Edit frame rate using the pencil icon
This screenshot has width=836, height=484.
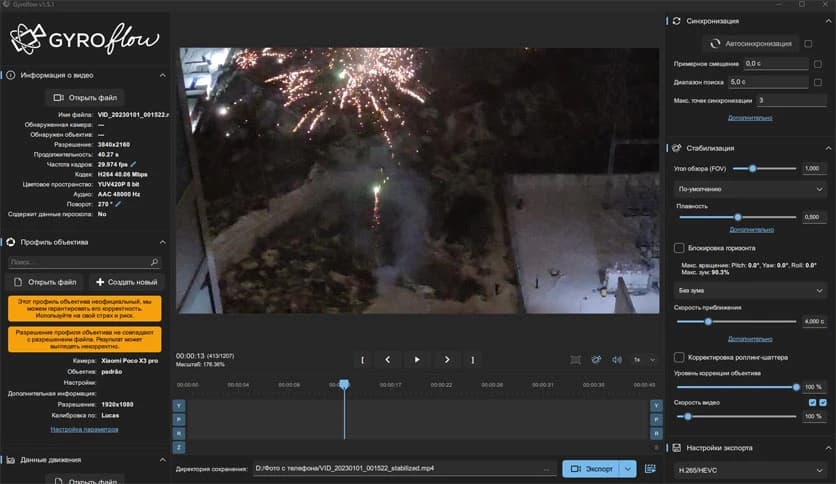point(133,164)
